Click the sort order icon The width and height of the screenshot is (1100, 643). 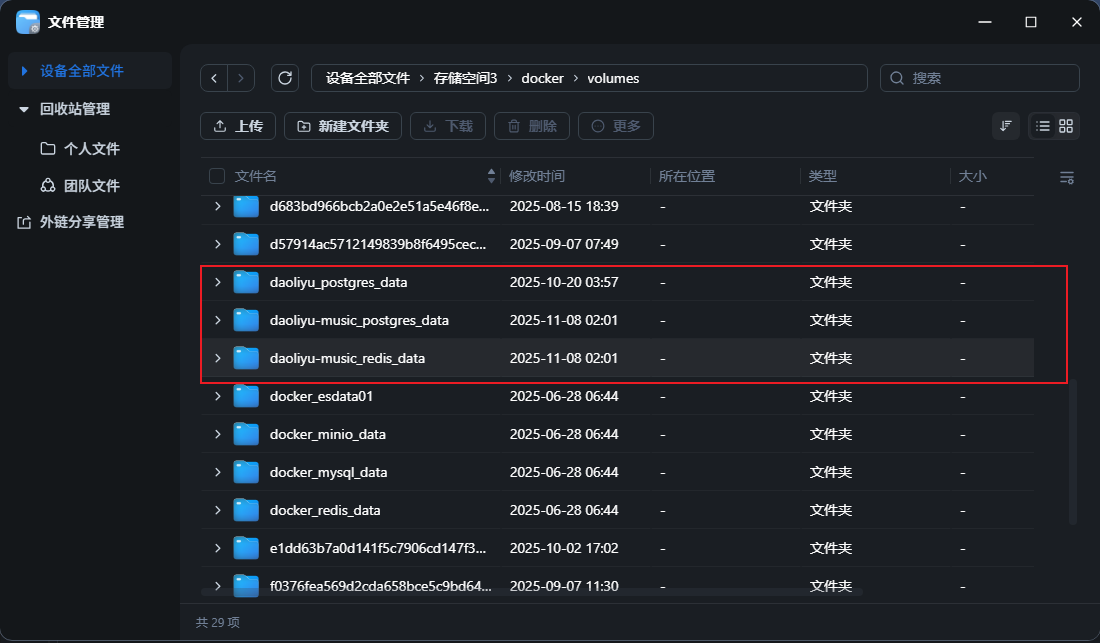(x=1005, y=126)
